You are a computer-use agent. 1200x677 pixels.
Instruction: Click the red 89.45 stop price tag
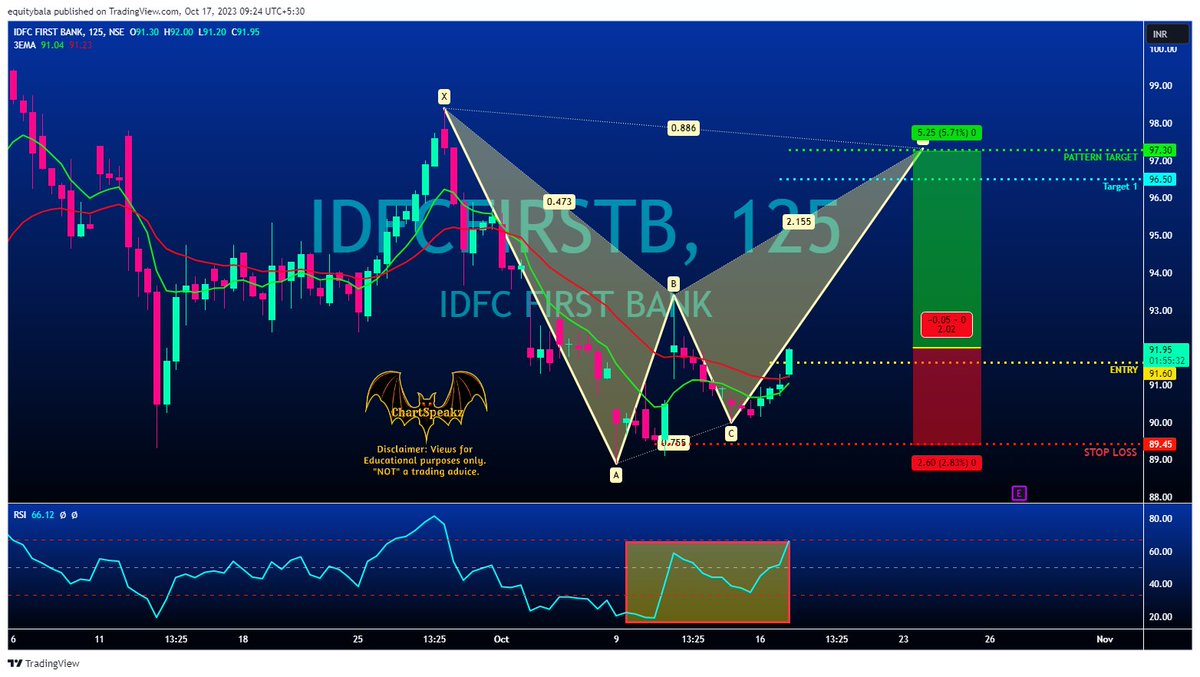click(x=1160, y=445)
